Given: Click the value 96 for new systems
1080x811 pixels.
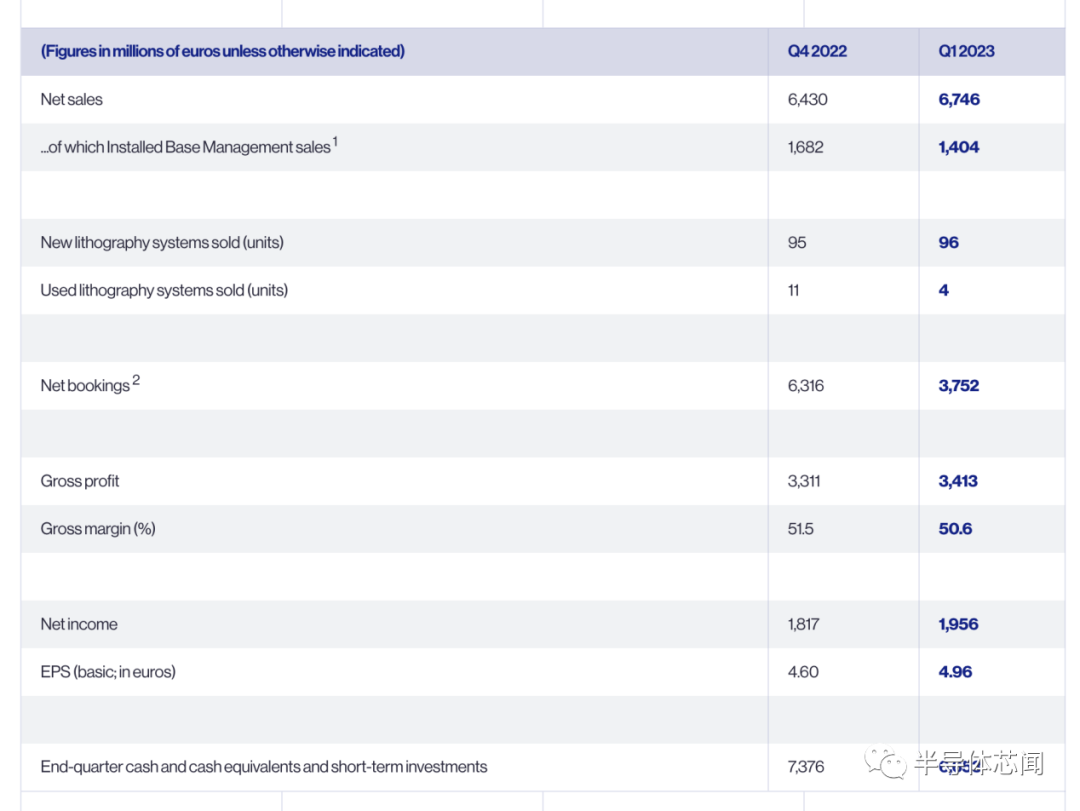Looking at the screenshot, I should (x=948, y=243).
